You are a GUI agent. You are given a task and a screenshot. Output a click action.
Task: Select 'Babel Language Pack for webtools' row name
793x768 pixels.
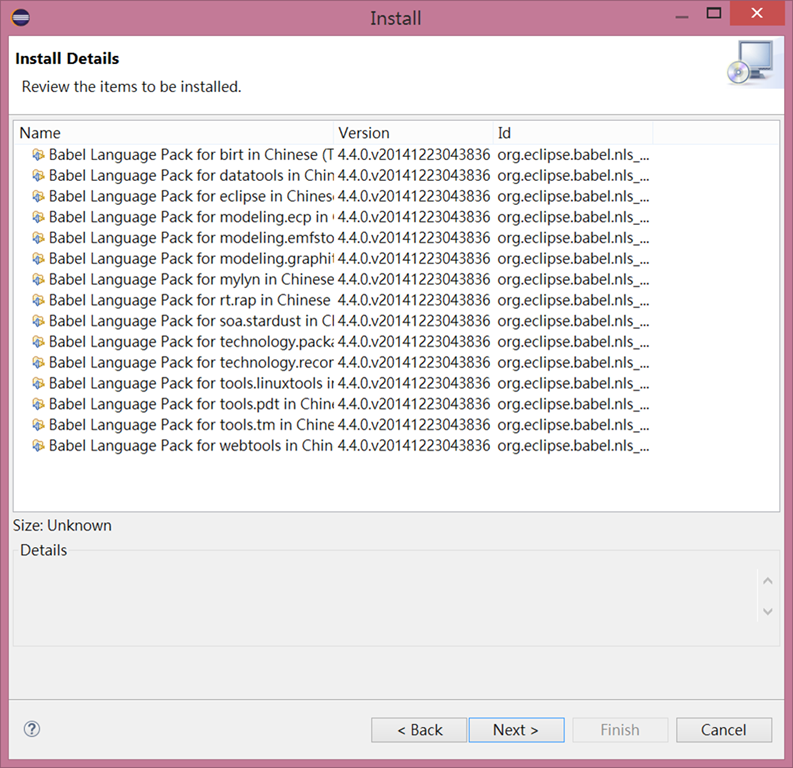(x=191, y=445)
